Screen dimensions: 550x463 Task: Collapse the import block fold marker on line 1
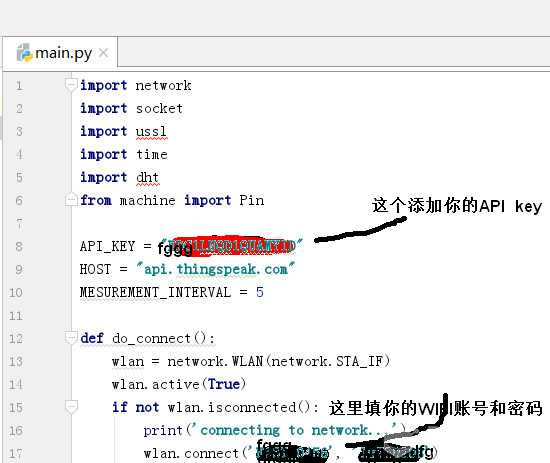coord(71,85)
